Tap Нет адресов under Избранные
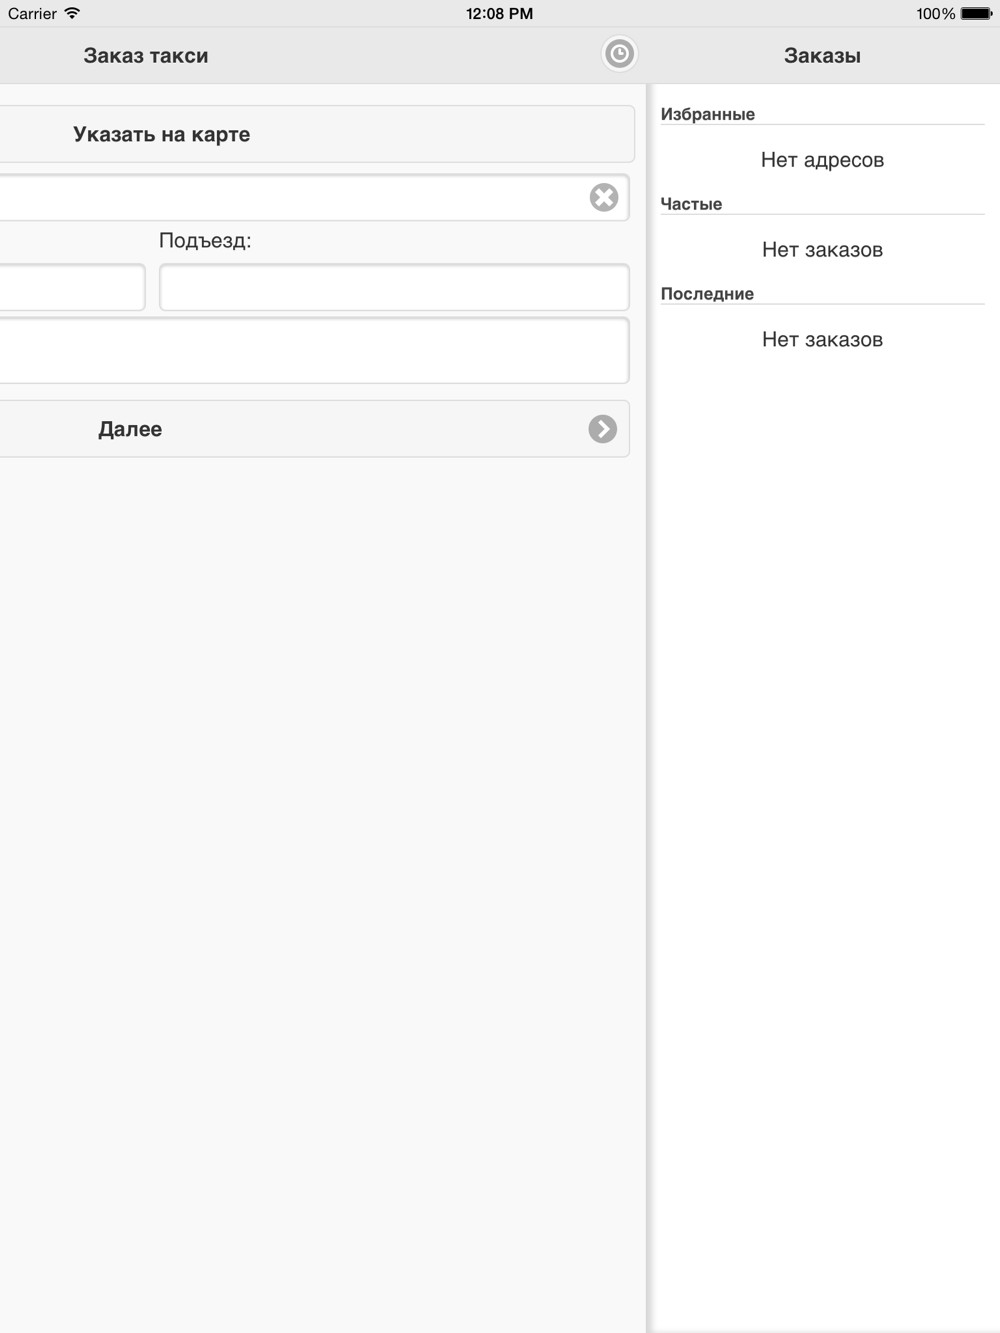1000x1333 pixels. click(x=822, y=160)
